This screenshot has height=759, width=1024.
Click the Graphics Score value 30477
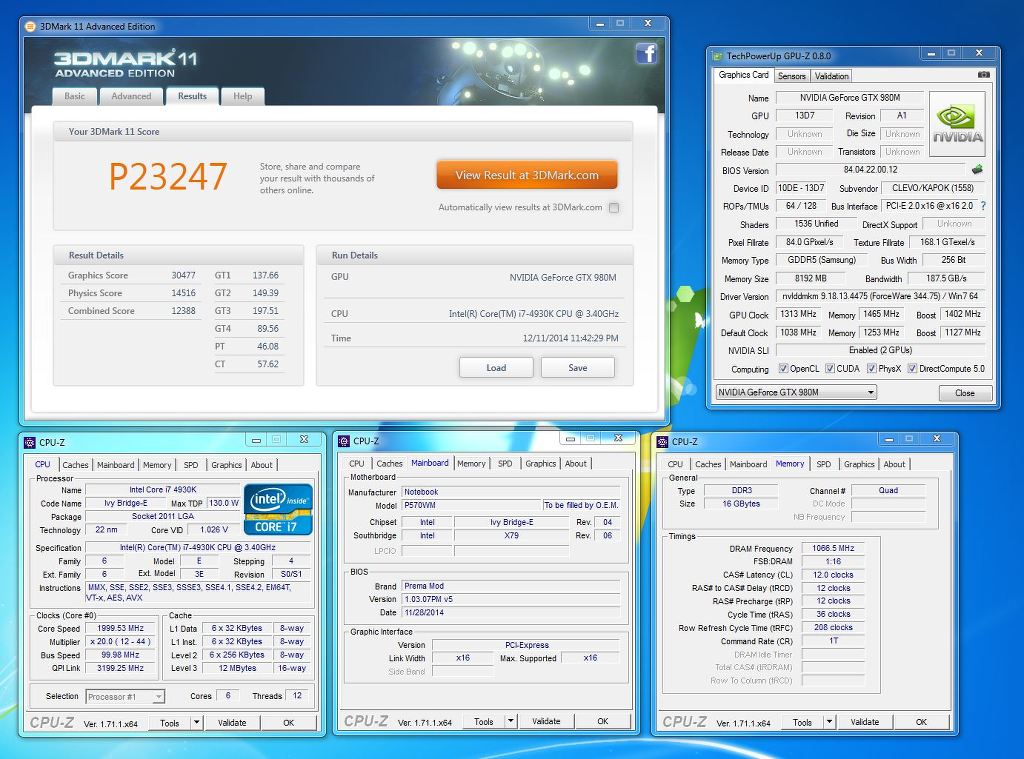[184, 276]
